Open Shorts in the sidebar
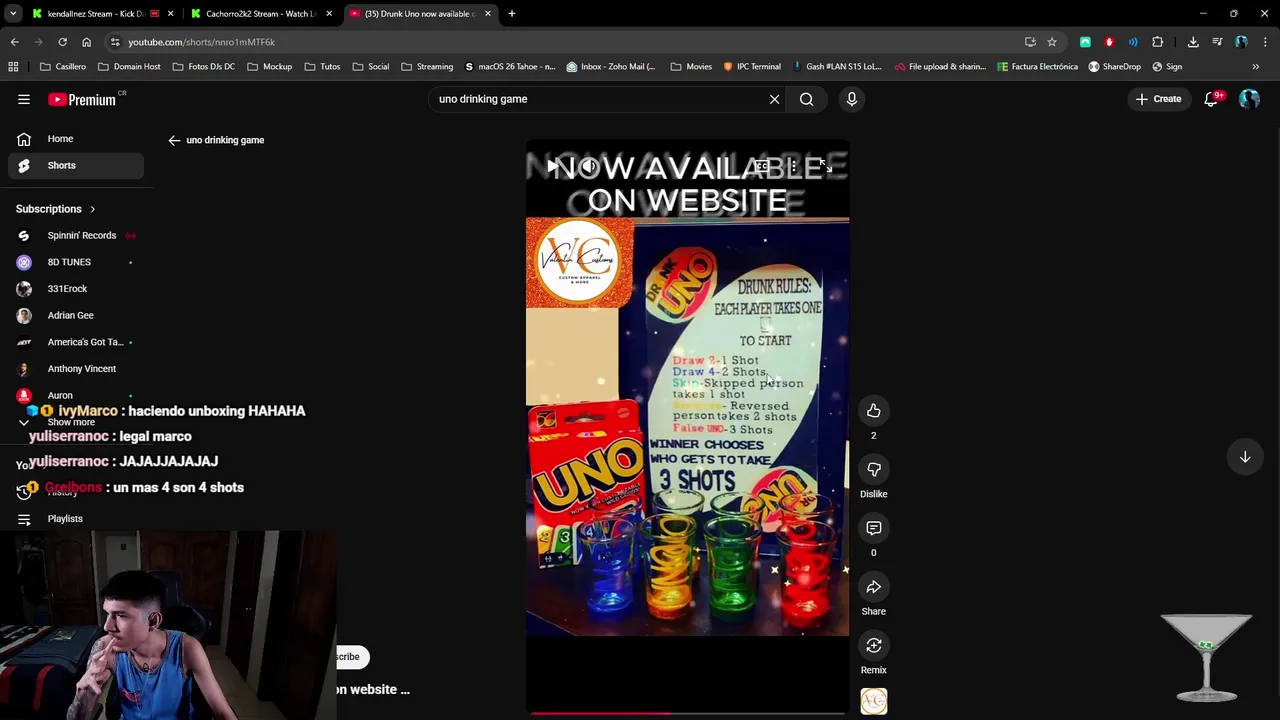This screenshot has width=1280, height=720. point(76,165)
